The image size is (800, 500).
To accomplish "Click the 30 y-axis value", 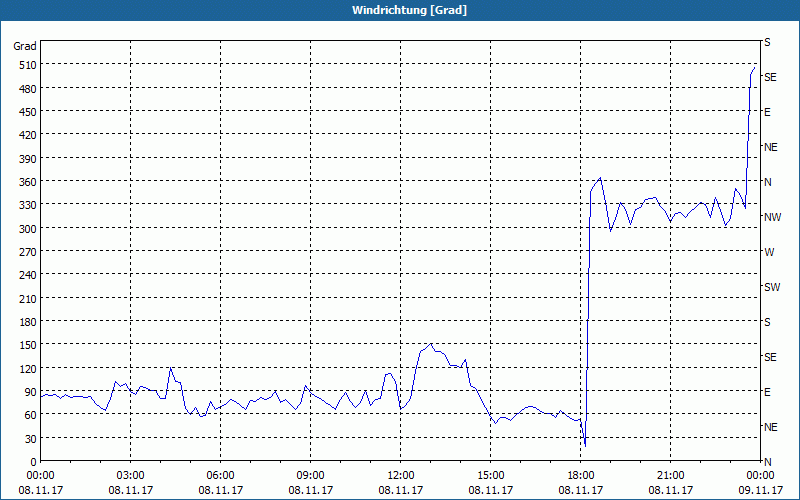I will point(30,439).
